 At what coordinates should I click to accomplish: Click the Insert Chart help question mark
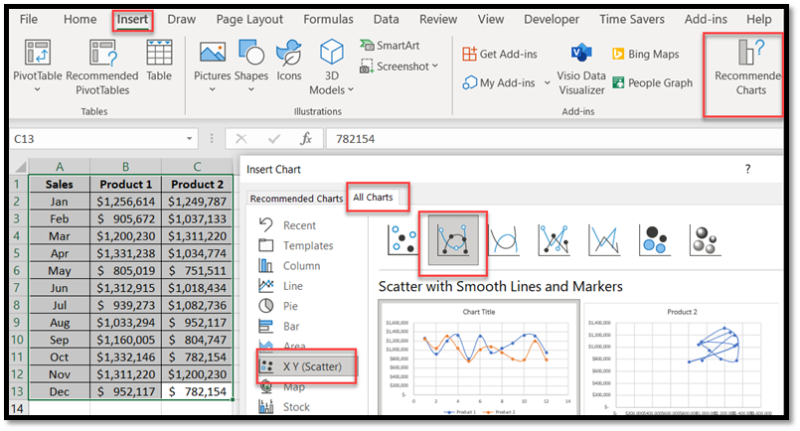pos(747,169)
